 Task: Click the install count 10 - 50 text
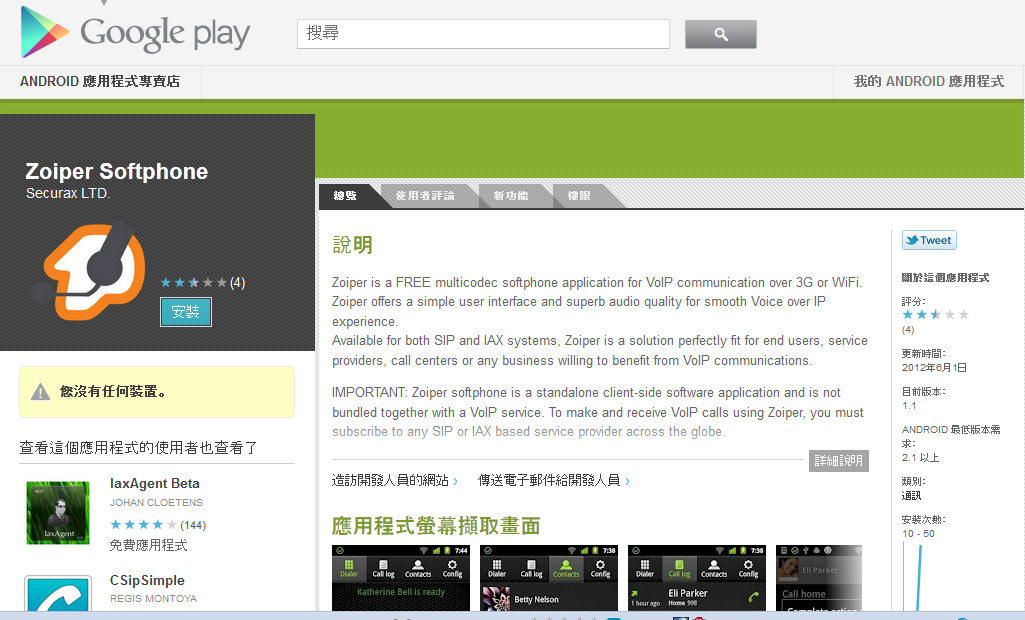(918, 534)
